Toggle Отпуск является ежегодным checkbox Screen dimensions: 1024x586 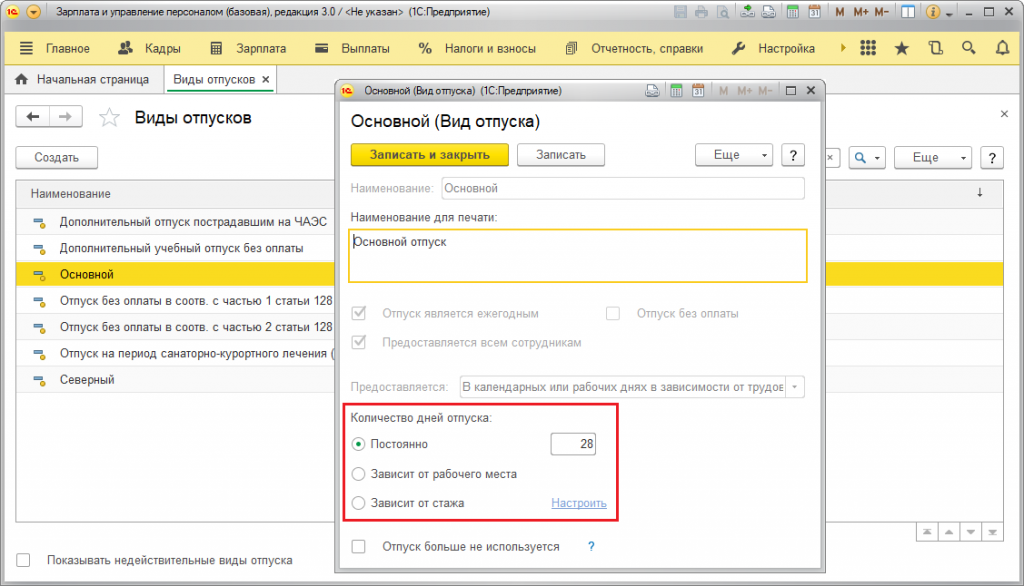359,313
